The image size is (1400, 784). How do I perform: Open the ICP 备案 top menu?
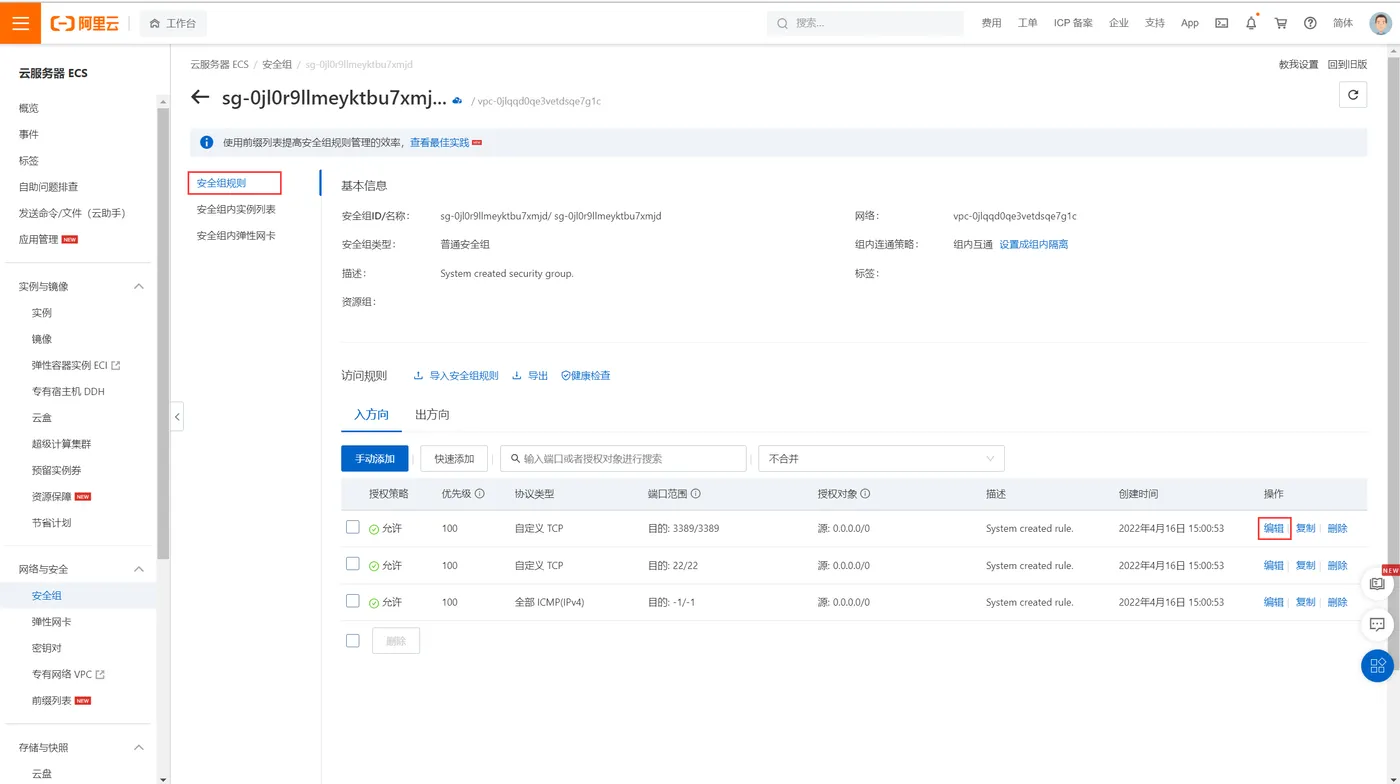(1073, 23)
